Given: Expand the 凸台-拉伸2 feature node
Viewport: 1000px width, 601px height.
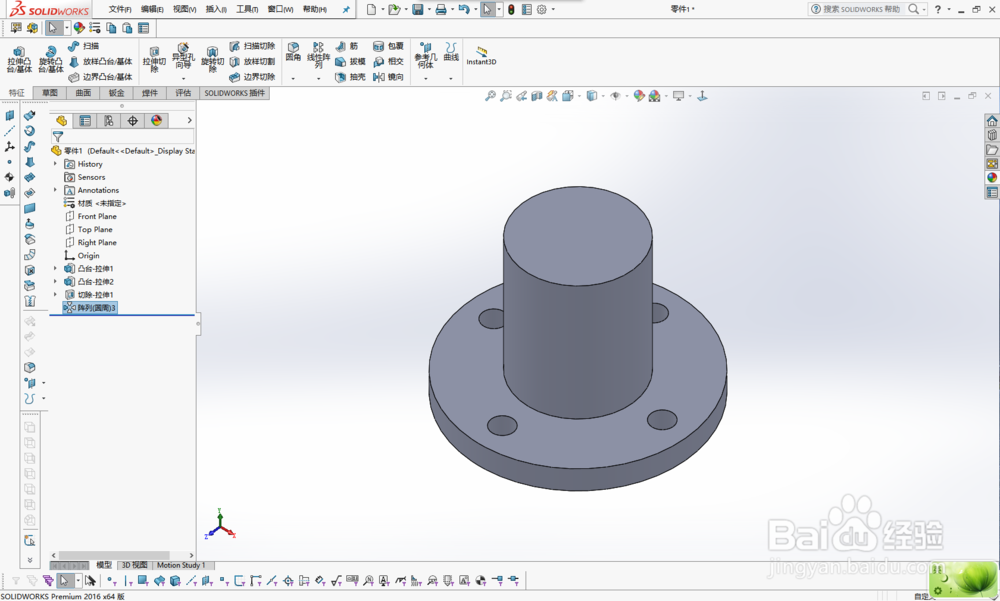Looking at the screenshot, I should click(x=55, y=281).
